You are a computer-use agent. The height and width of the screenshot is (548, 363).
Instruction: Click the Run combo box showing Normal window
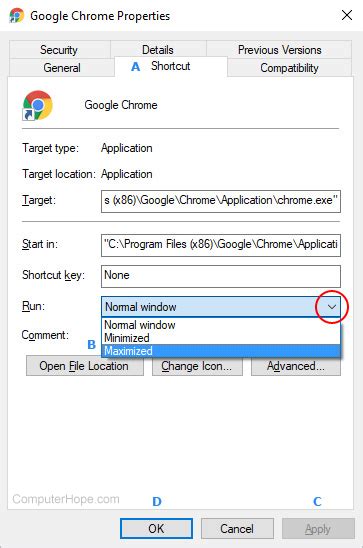click(221, 307)
